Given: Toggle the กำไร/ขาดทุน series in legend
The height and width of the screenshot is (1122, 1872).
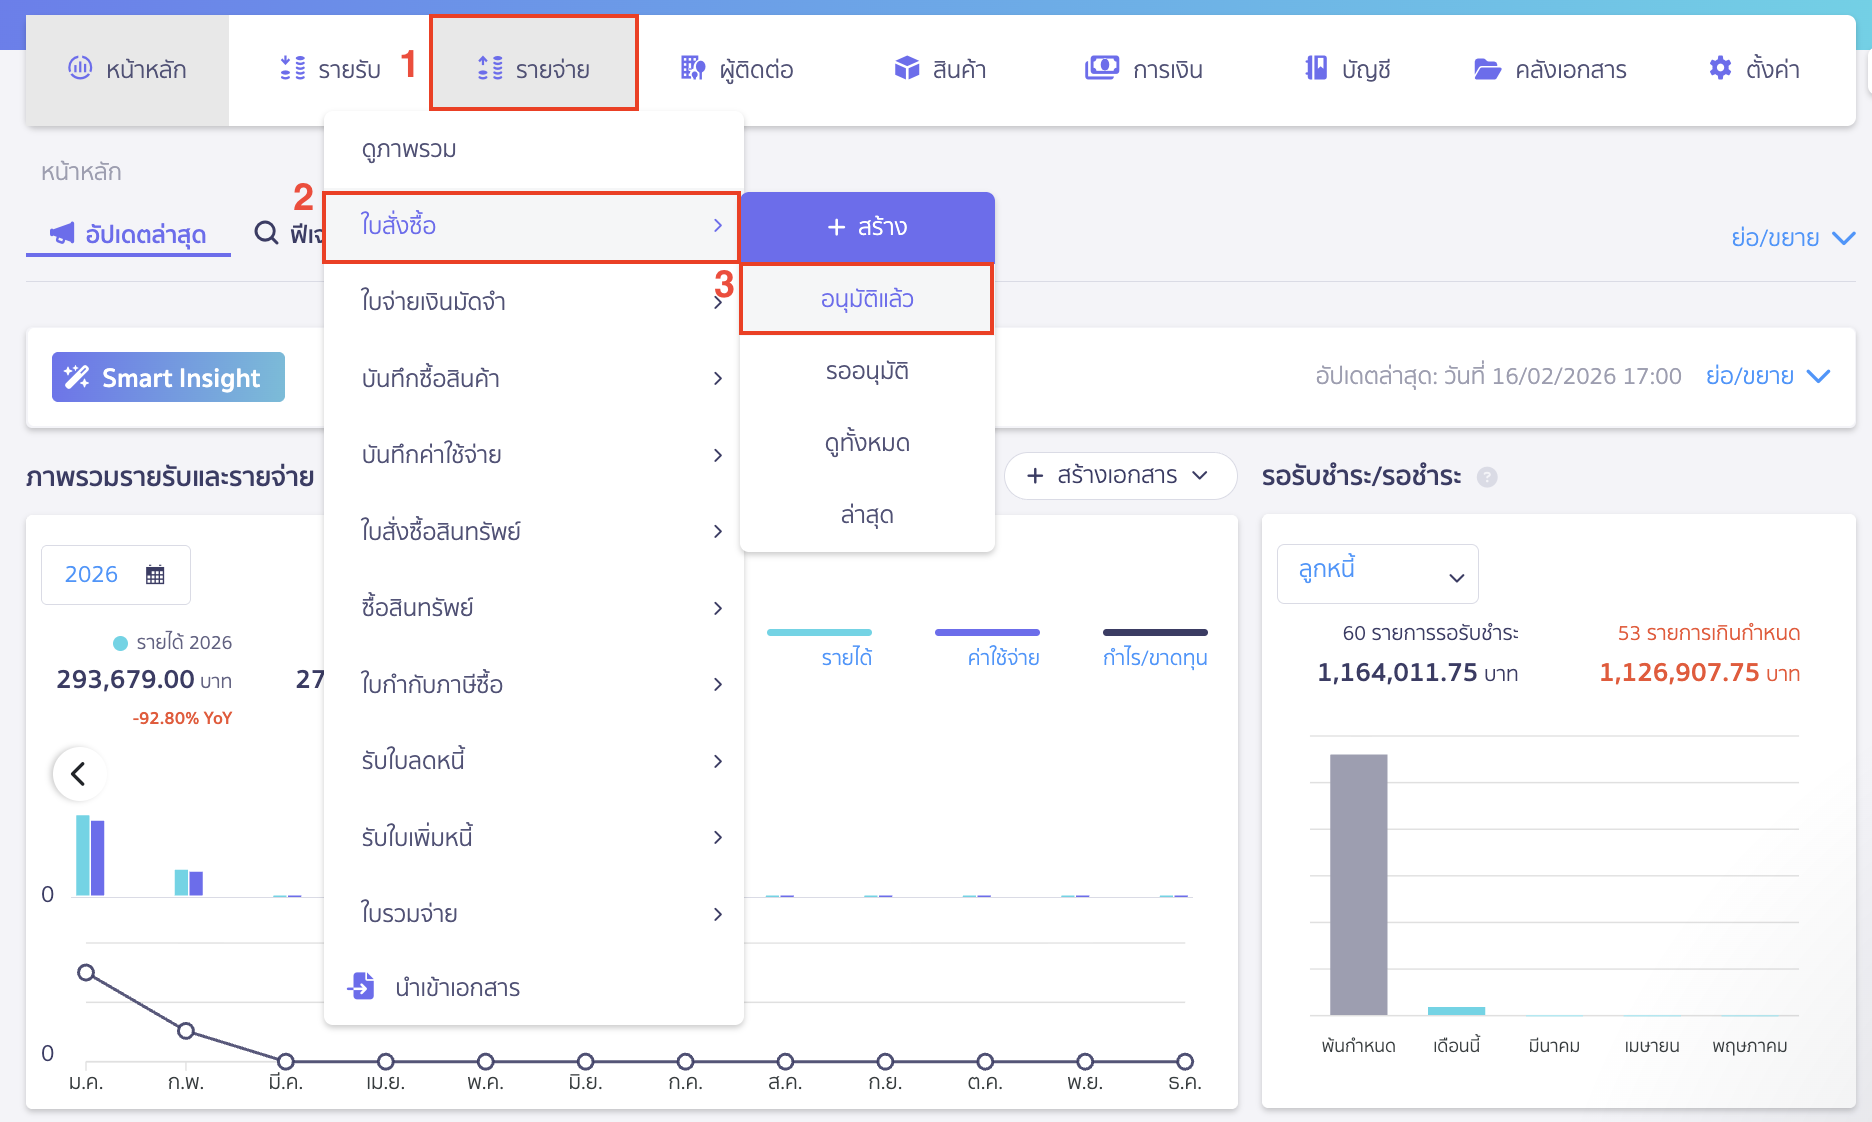Looking at the screenshot, I should tap(1154, 657).
